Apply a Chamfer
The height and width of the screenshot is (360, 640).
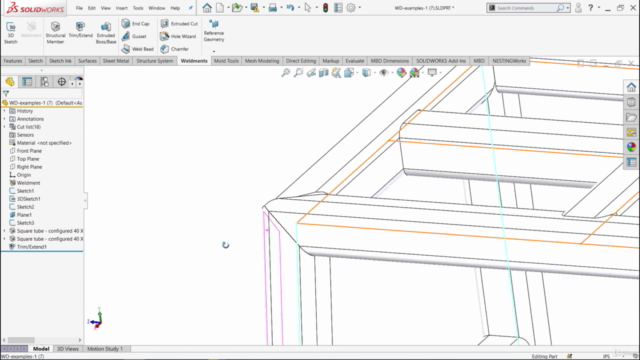click(175, 49)
